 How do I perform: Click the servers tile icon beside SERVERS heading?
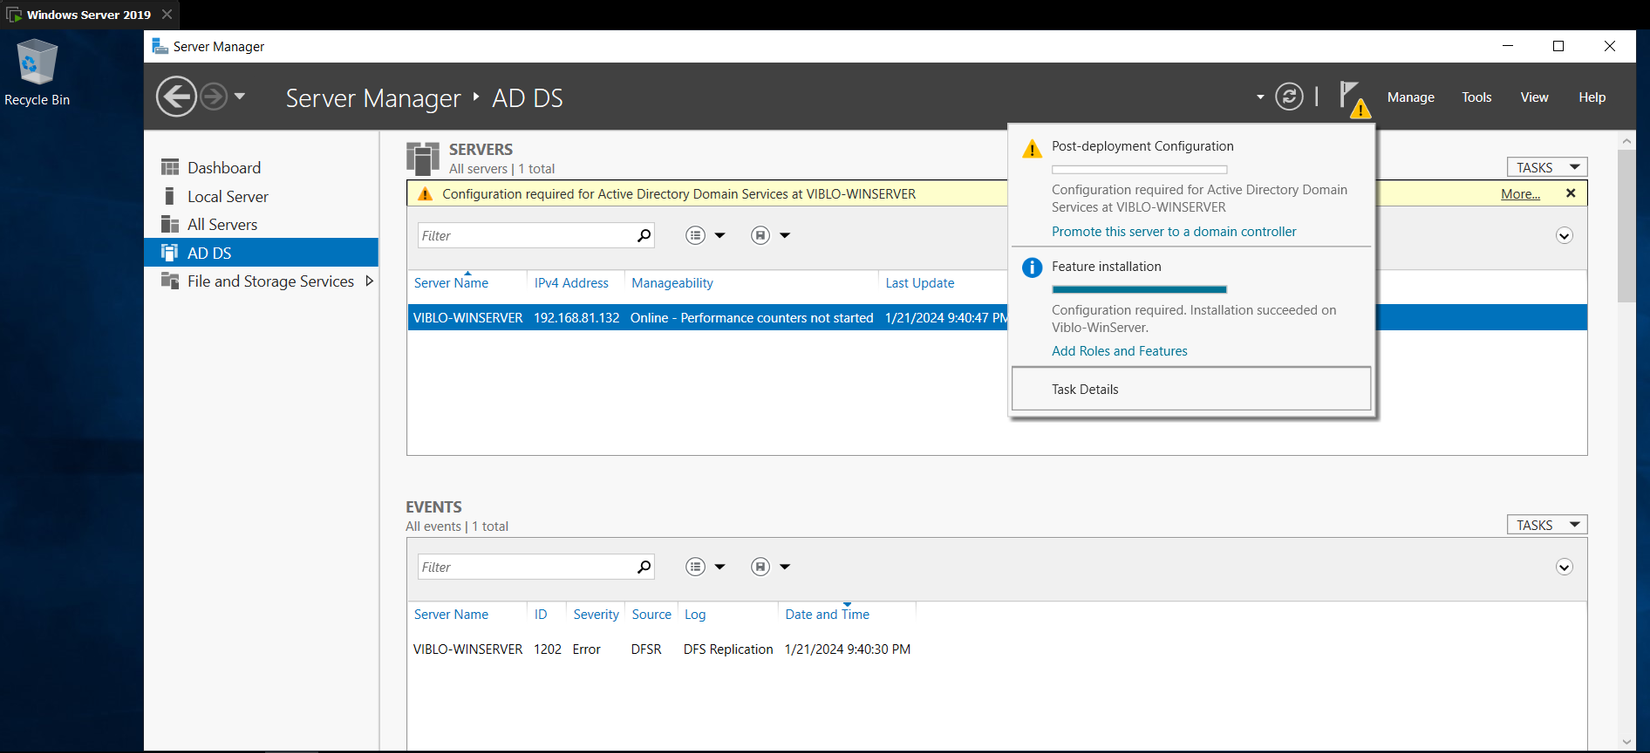pos(423,158)
